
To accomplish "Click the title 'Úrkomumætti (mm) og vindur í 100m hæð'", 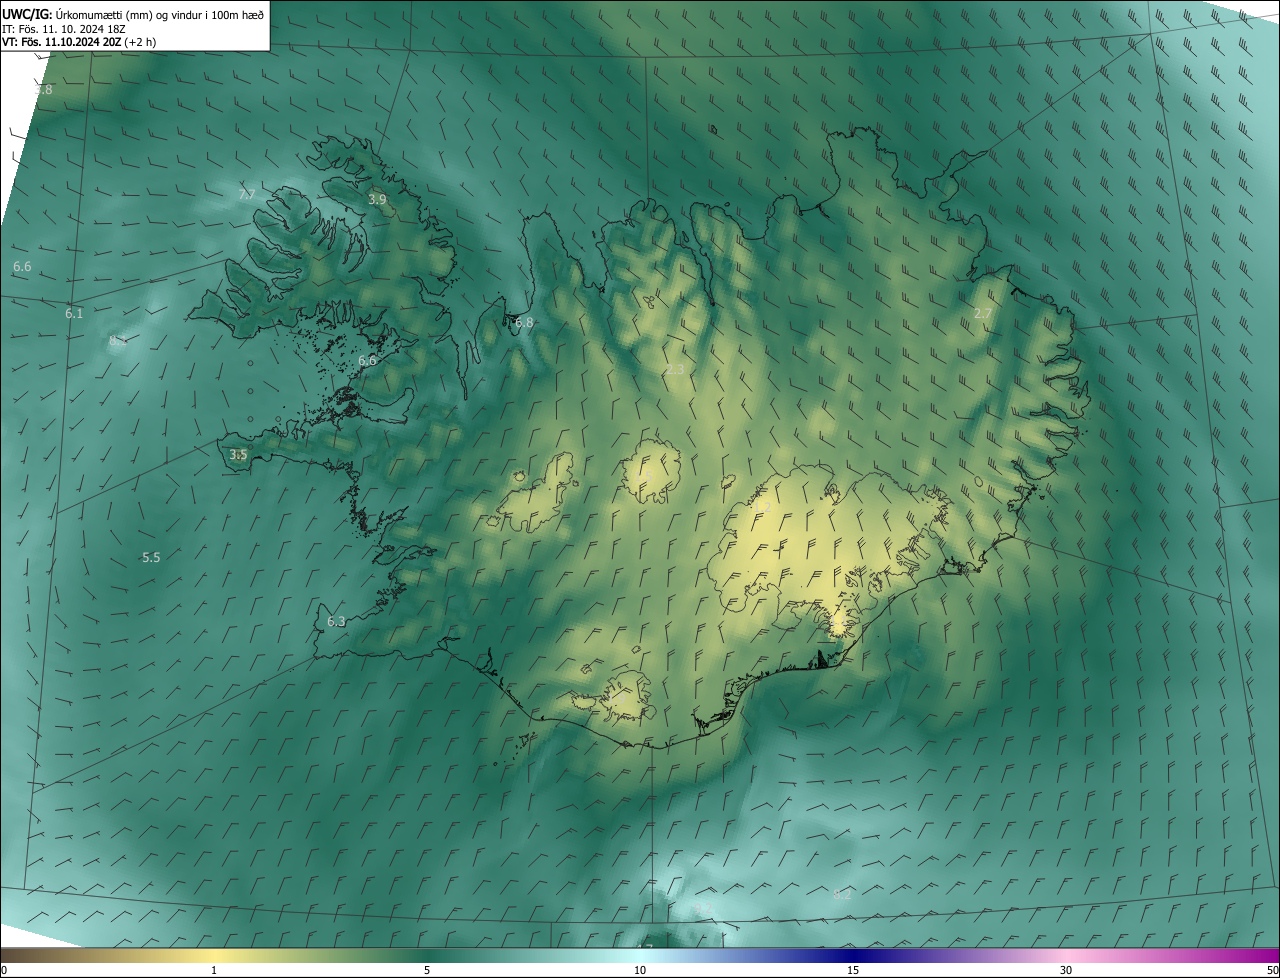I will (x=160, y=14).
